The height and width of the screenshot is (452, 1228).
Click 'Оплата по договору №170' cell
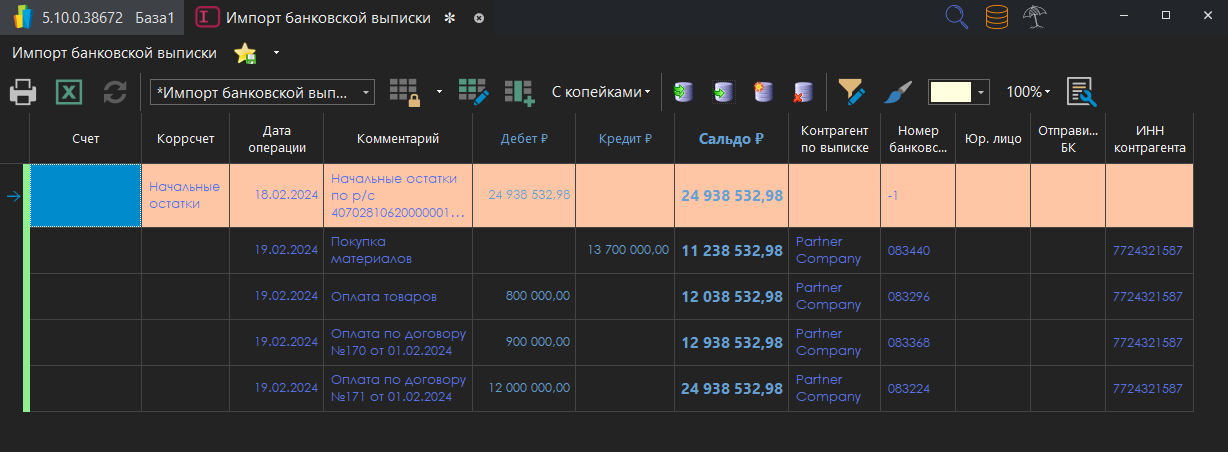(398, 342)
